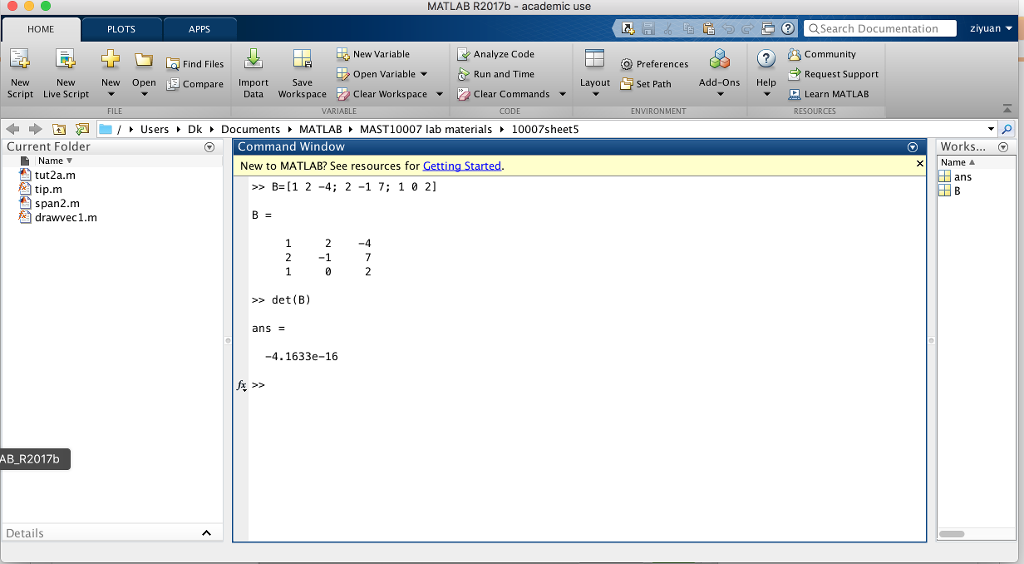1024x564 pixels.
Task: Click the browse for folder icon
Action: click(82, 129)
